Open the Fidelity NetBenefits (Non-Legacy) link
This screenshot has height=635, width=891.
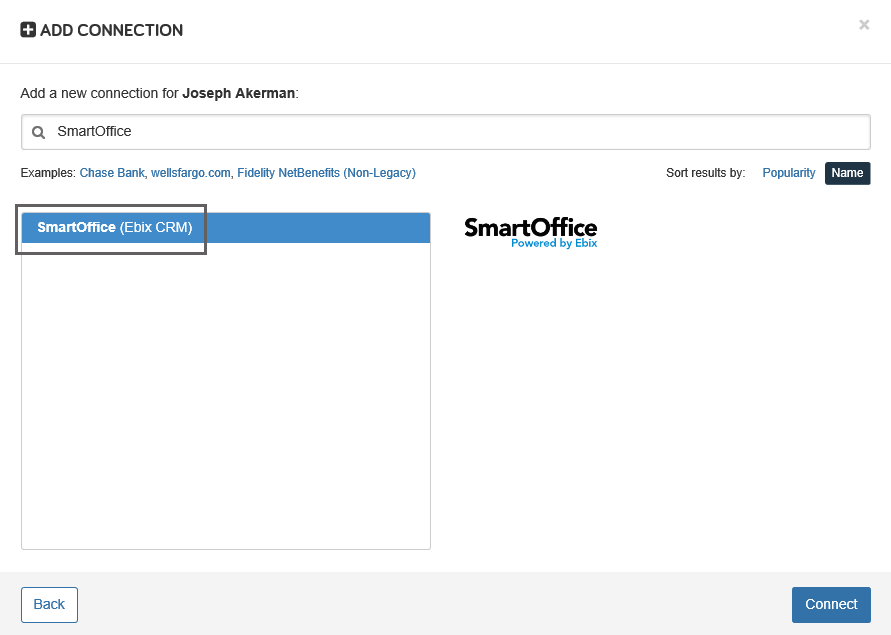pos(325,172)
